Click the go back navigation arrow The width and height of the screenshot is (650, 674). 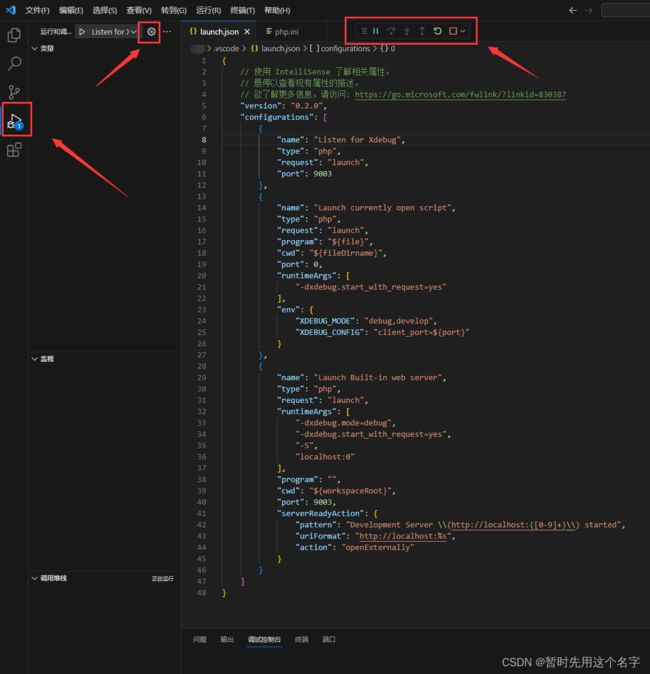573,10
